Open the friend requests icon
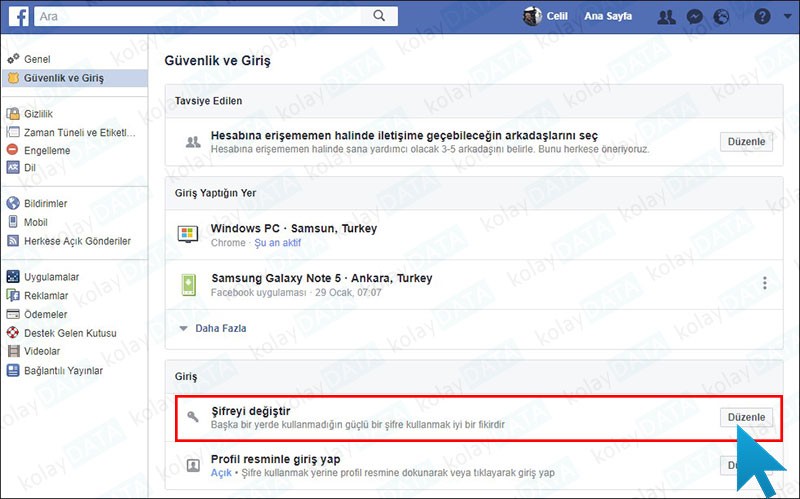The image size is (800, 499). 666,17
